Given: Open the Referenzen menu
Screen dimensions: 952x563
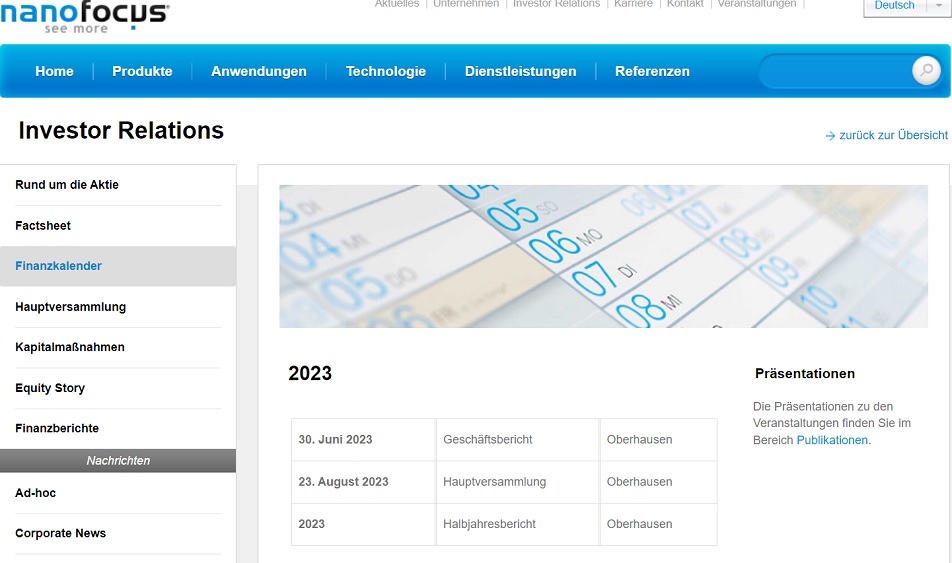Looking at the screenshot, I should pyautogui.click(x=652, y=71).
